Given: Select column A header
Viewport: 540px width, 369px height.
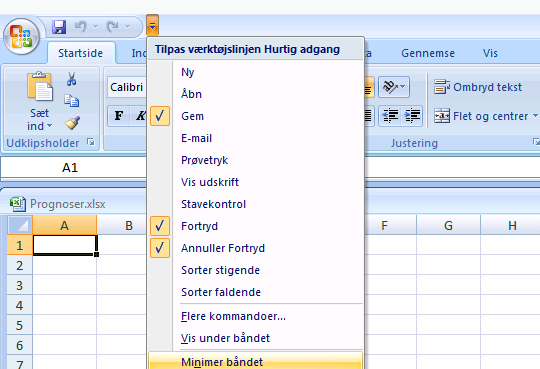Looking at the screenshot, I should point(65,225).
